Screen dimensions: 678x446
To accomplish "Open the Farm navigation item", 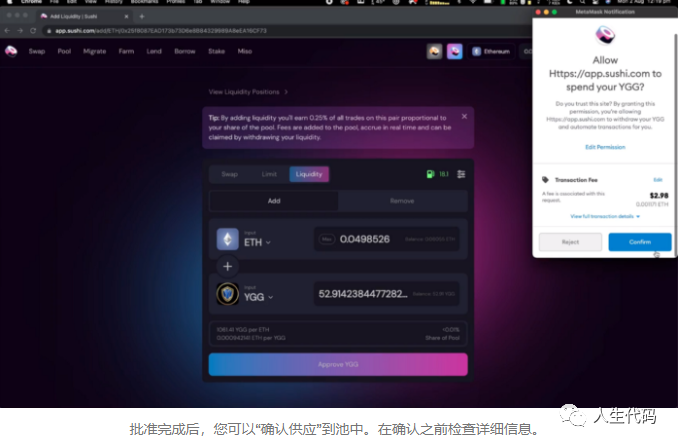I will [126, 51].
